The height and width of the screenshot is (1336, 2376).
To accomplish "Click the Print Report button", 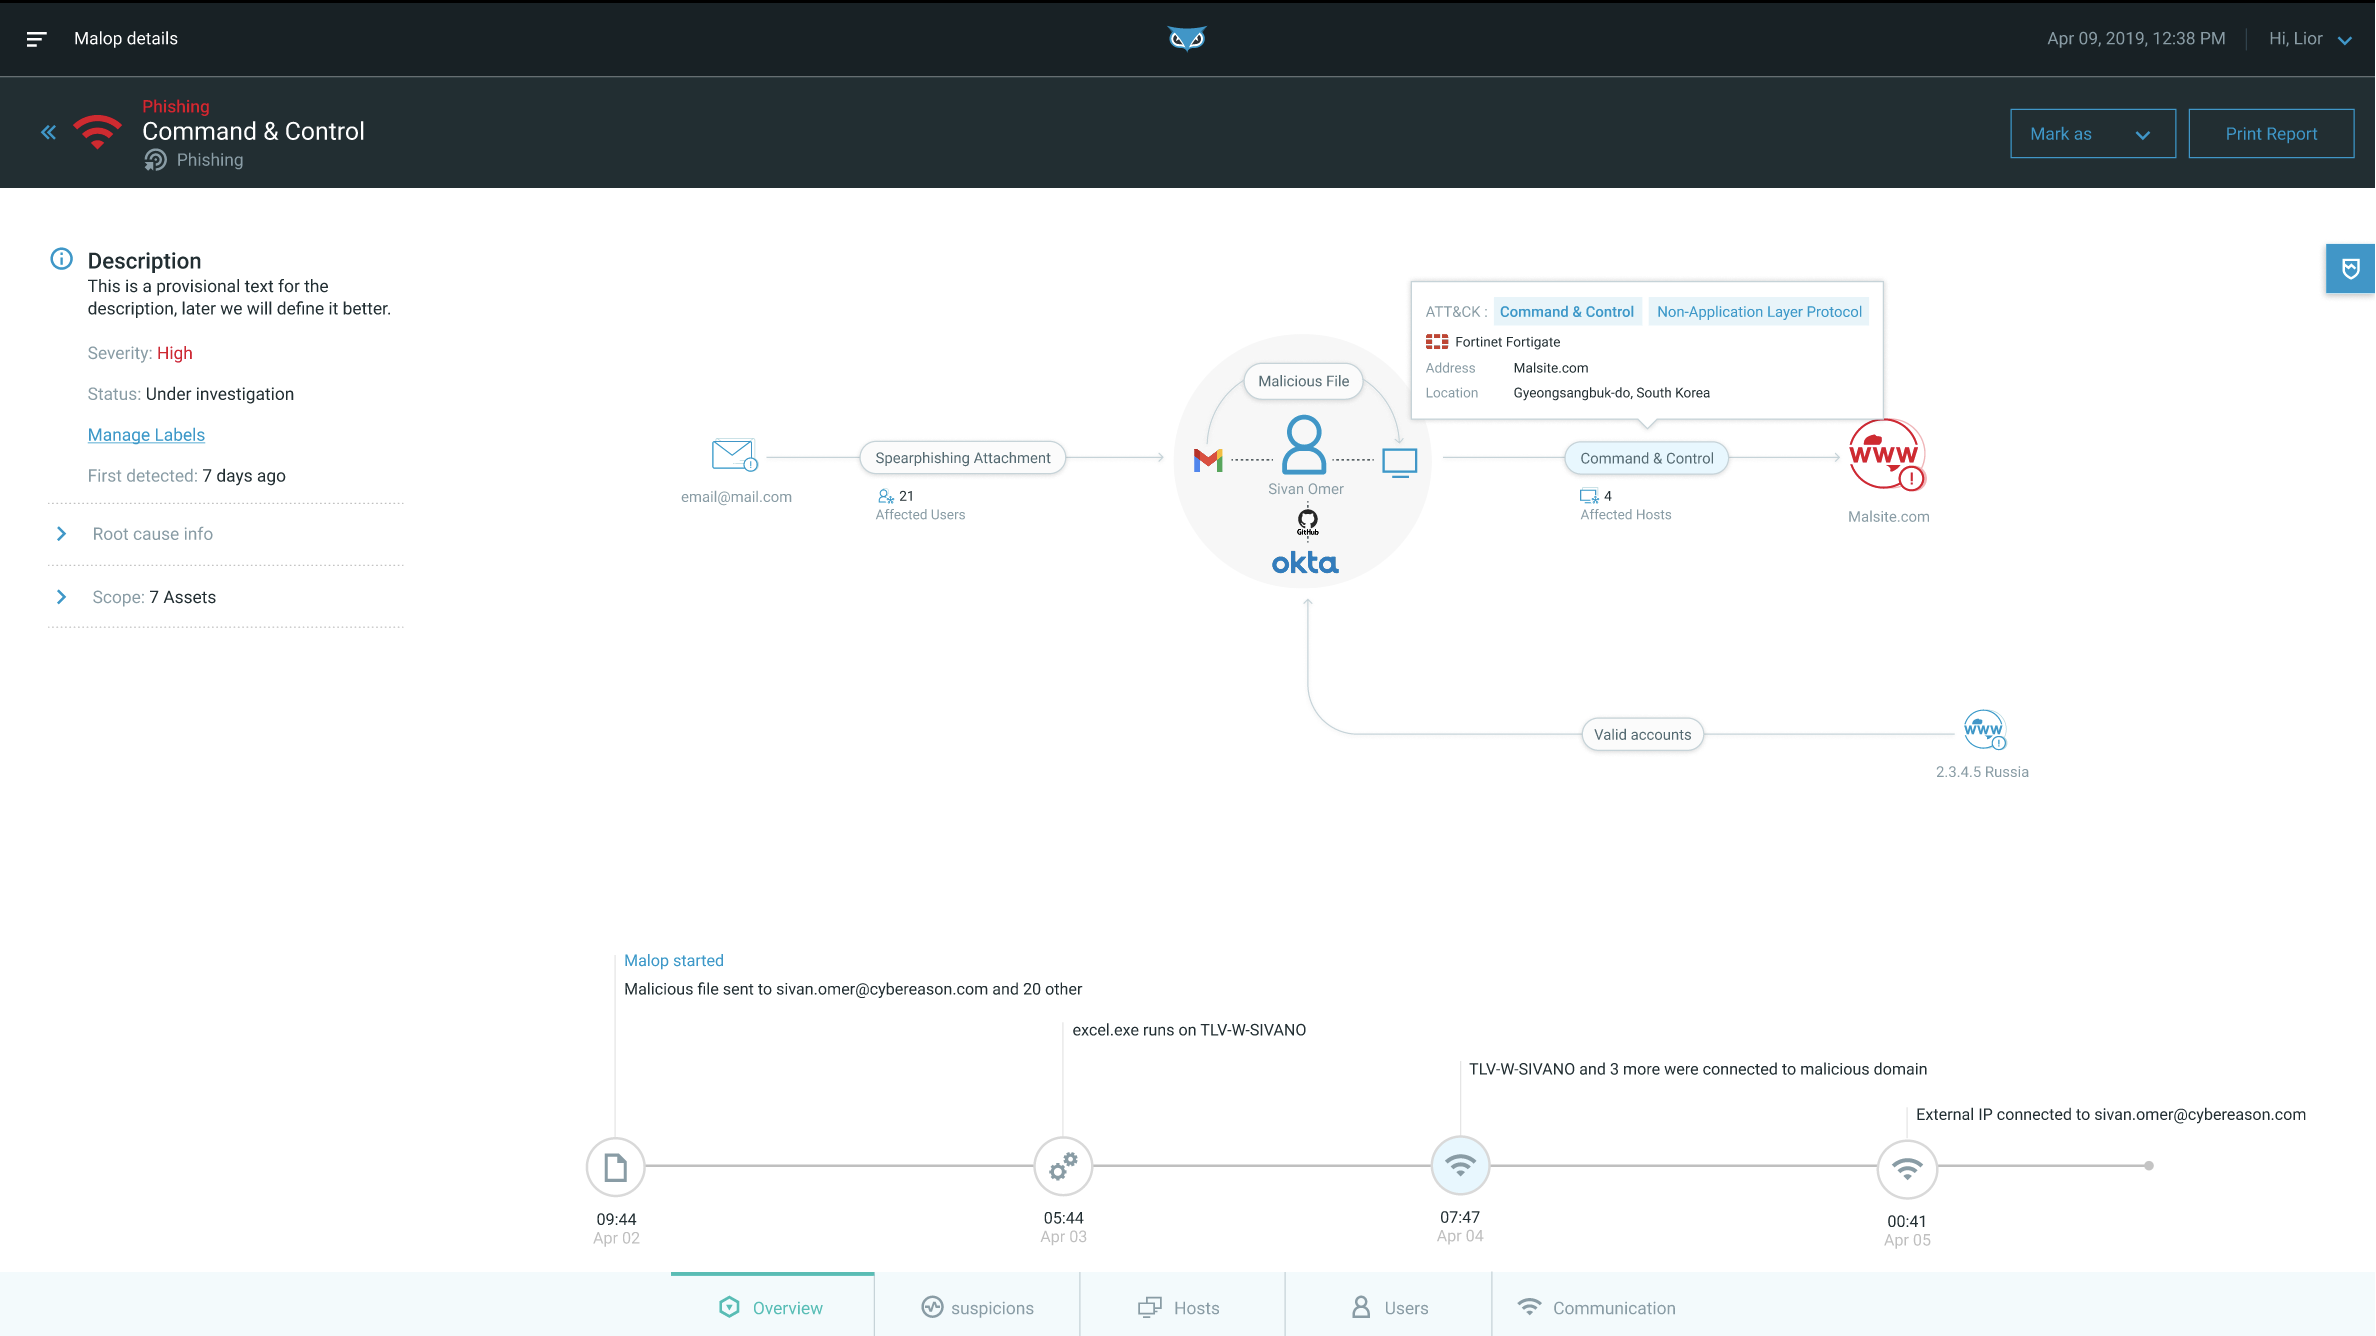I will click(2271, 134).
